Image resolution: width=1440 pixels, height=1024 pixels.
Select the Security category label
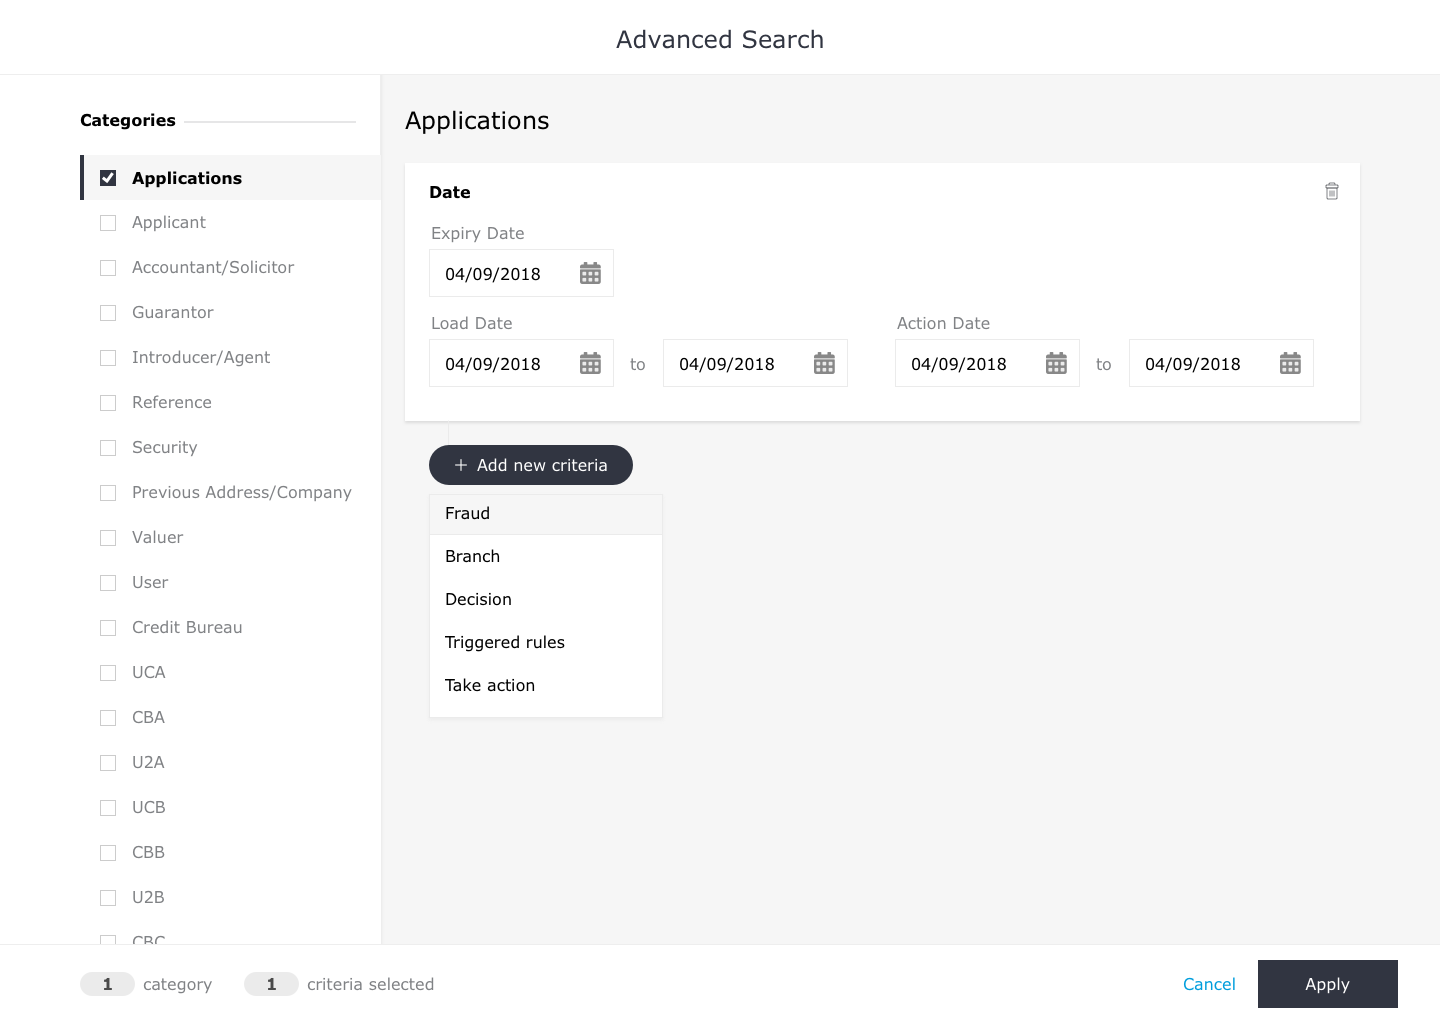pyautogui.click(x=165, y=448)
